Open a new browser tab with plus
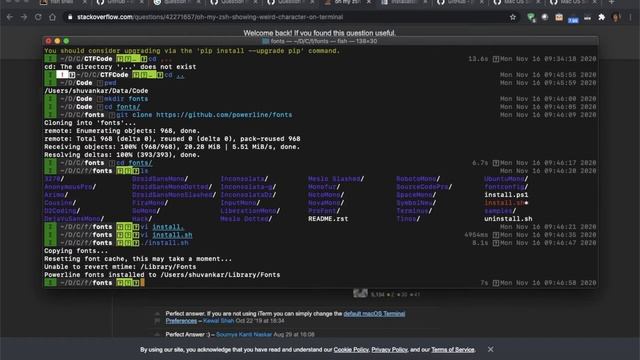This screenshot has height=360, width=640. click(611, 2)
